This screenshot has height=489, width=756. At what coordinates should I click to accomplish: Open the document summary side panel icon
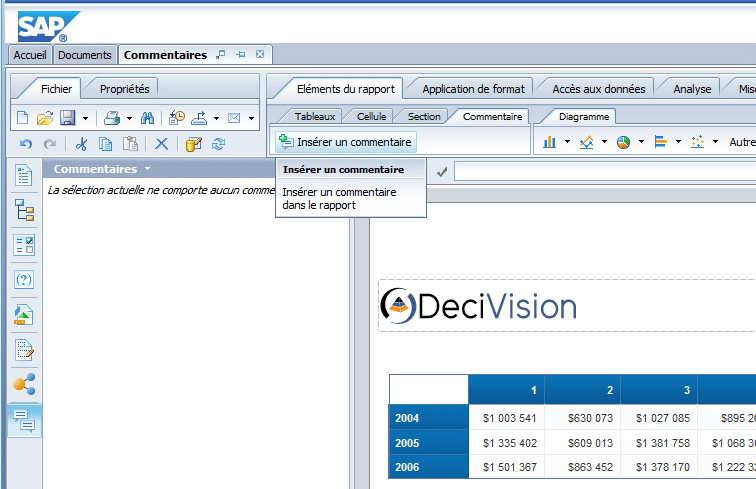click(24, 175)
